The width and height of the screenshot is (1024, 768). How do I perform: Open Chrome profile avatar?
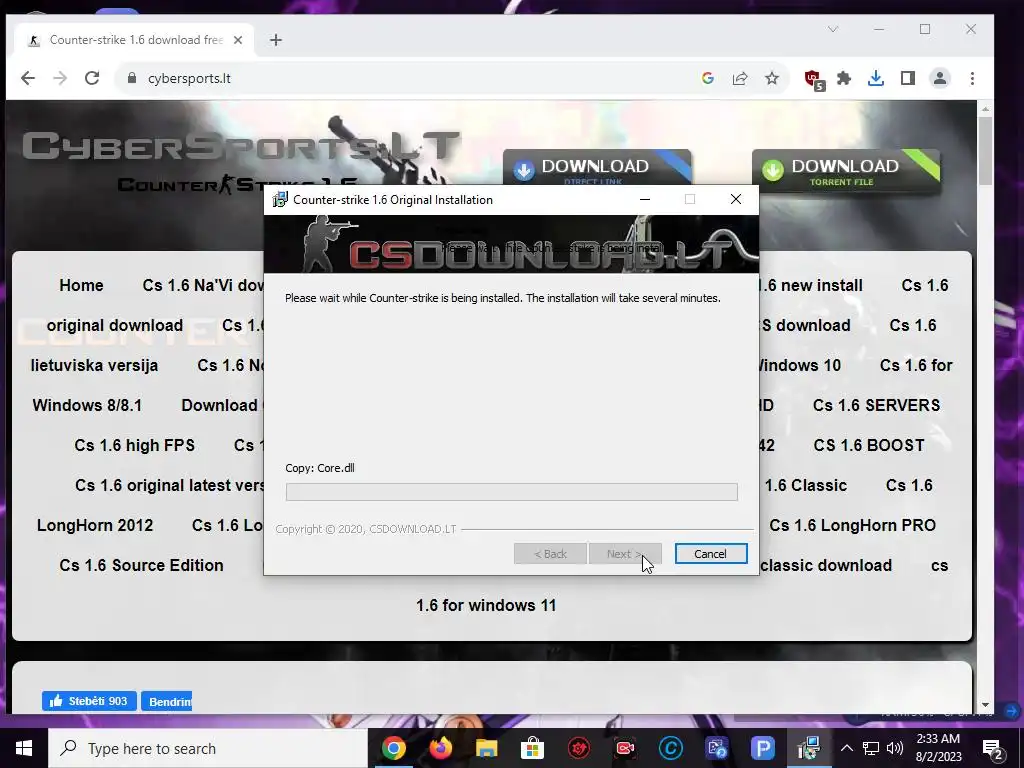pos(940,78)
